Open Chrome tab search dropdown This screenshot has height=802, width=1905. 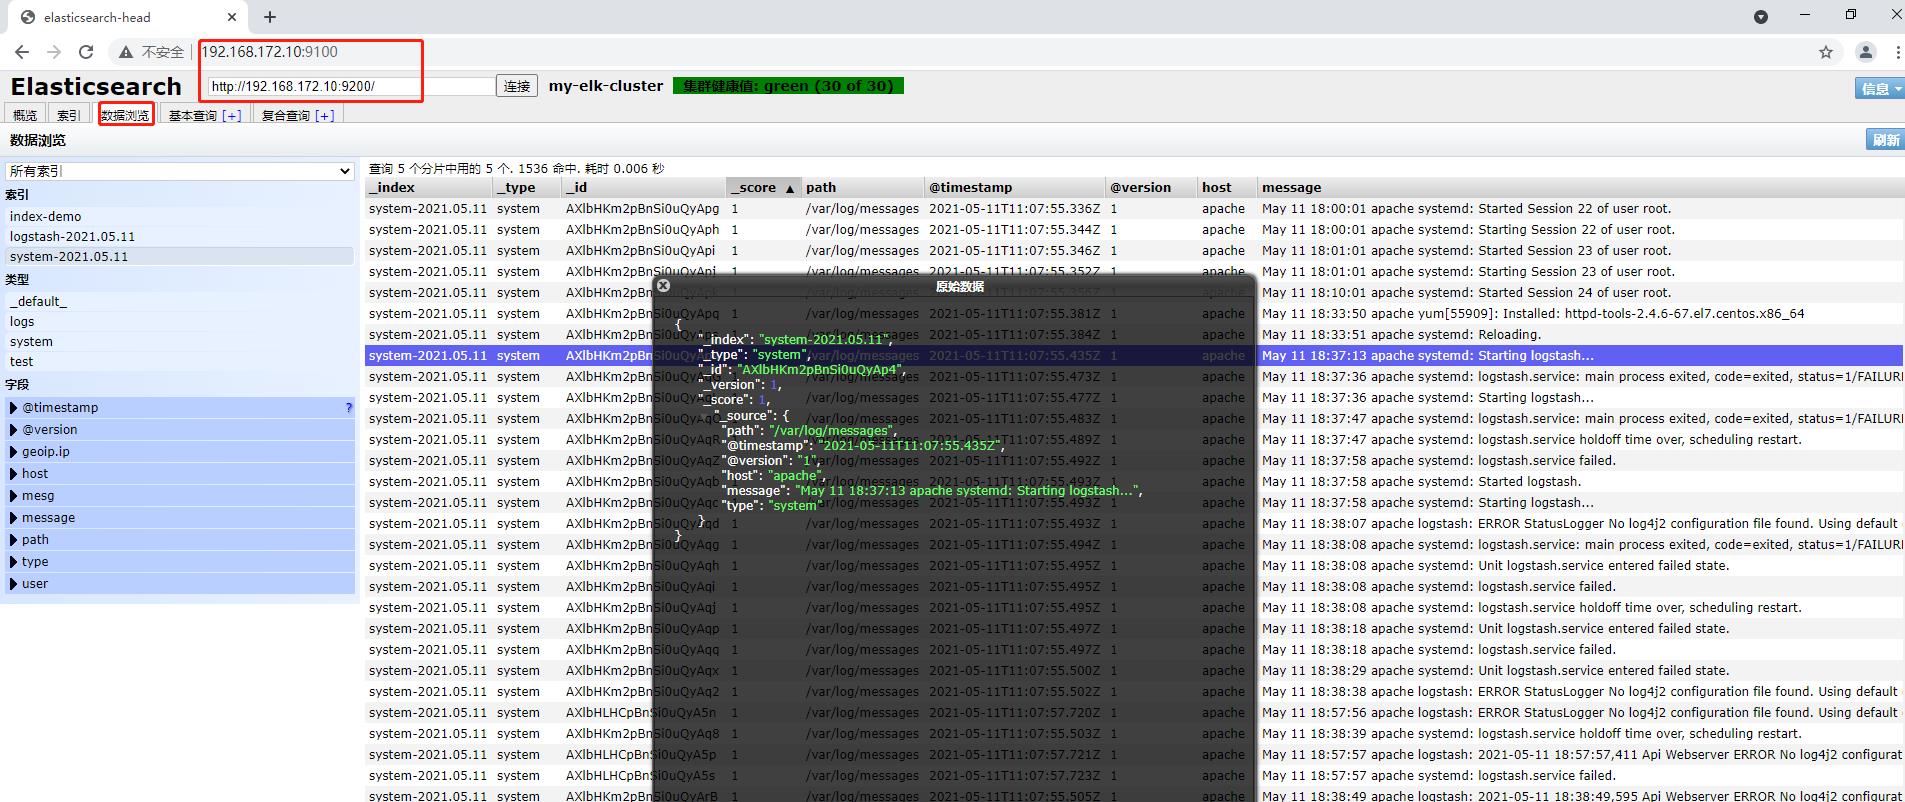click(1761, 17)
